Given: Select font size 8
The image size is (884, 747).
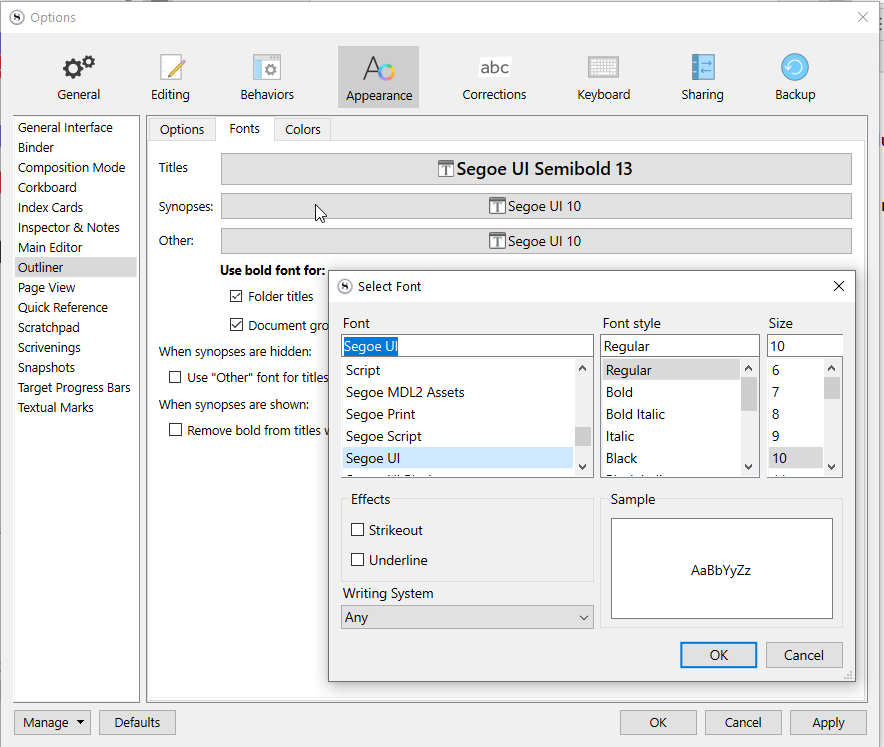Looking at the screenshot, I should tap(796, 414).
